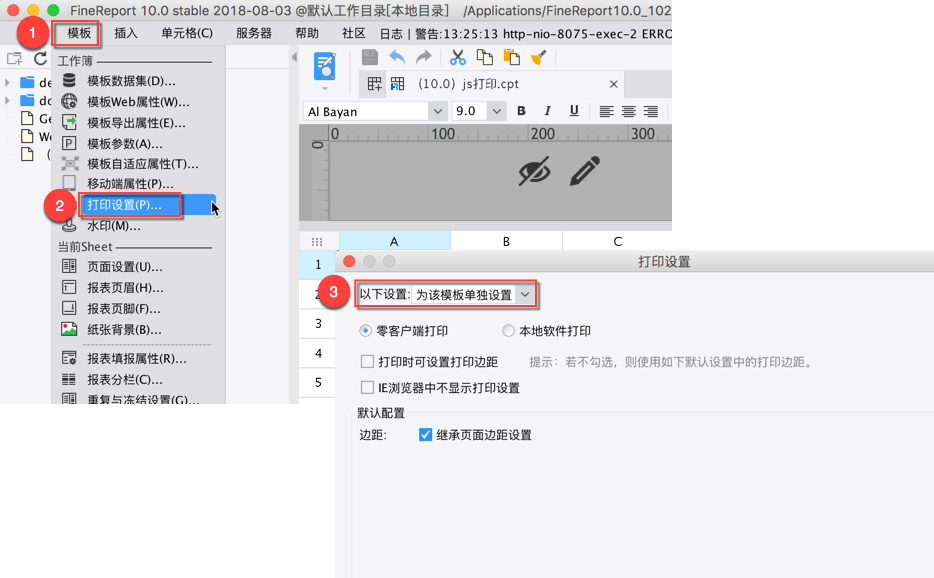
Task: Align text center
Action: coord(628,111)
